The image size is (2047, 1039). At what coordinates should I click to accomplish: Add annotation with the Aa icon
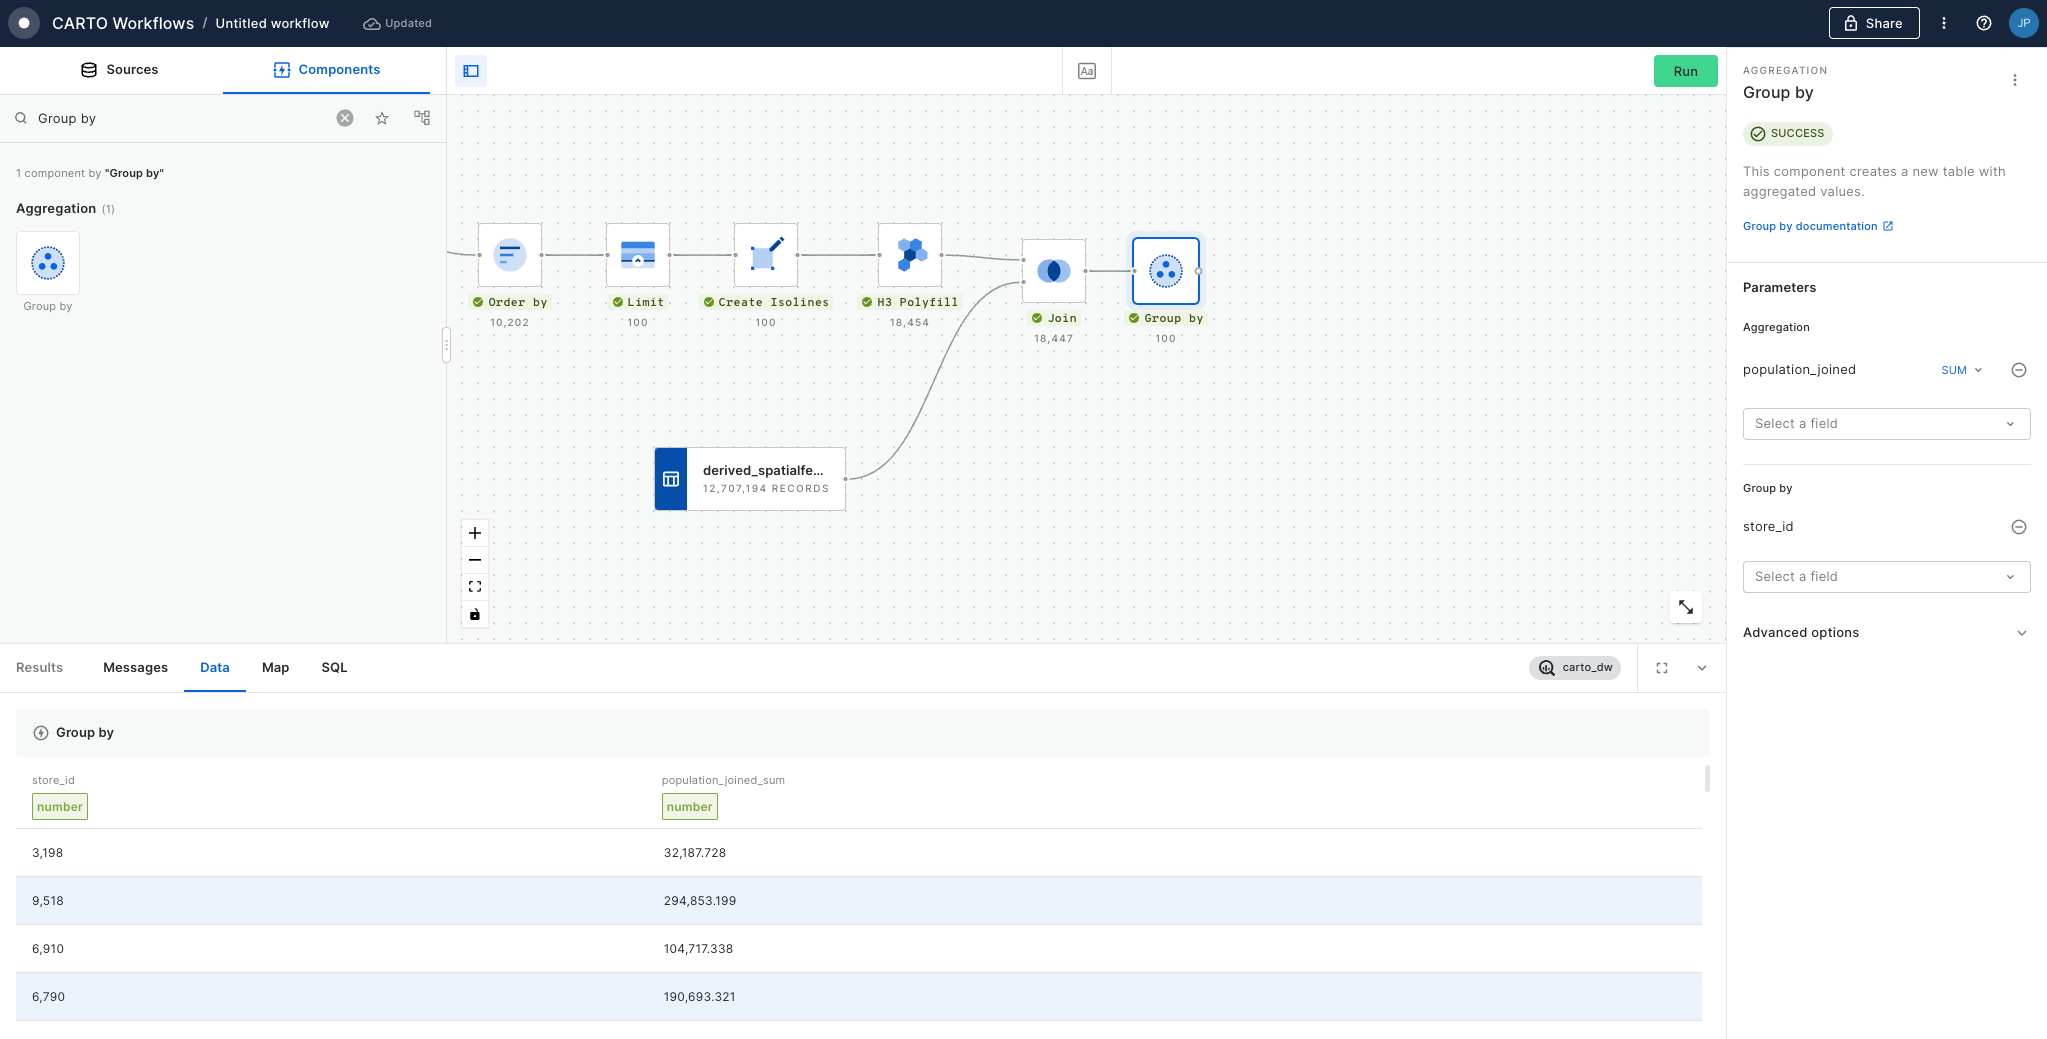[x=1087, y=71]
